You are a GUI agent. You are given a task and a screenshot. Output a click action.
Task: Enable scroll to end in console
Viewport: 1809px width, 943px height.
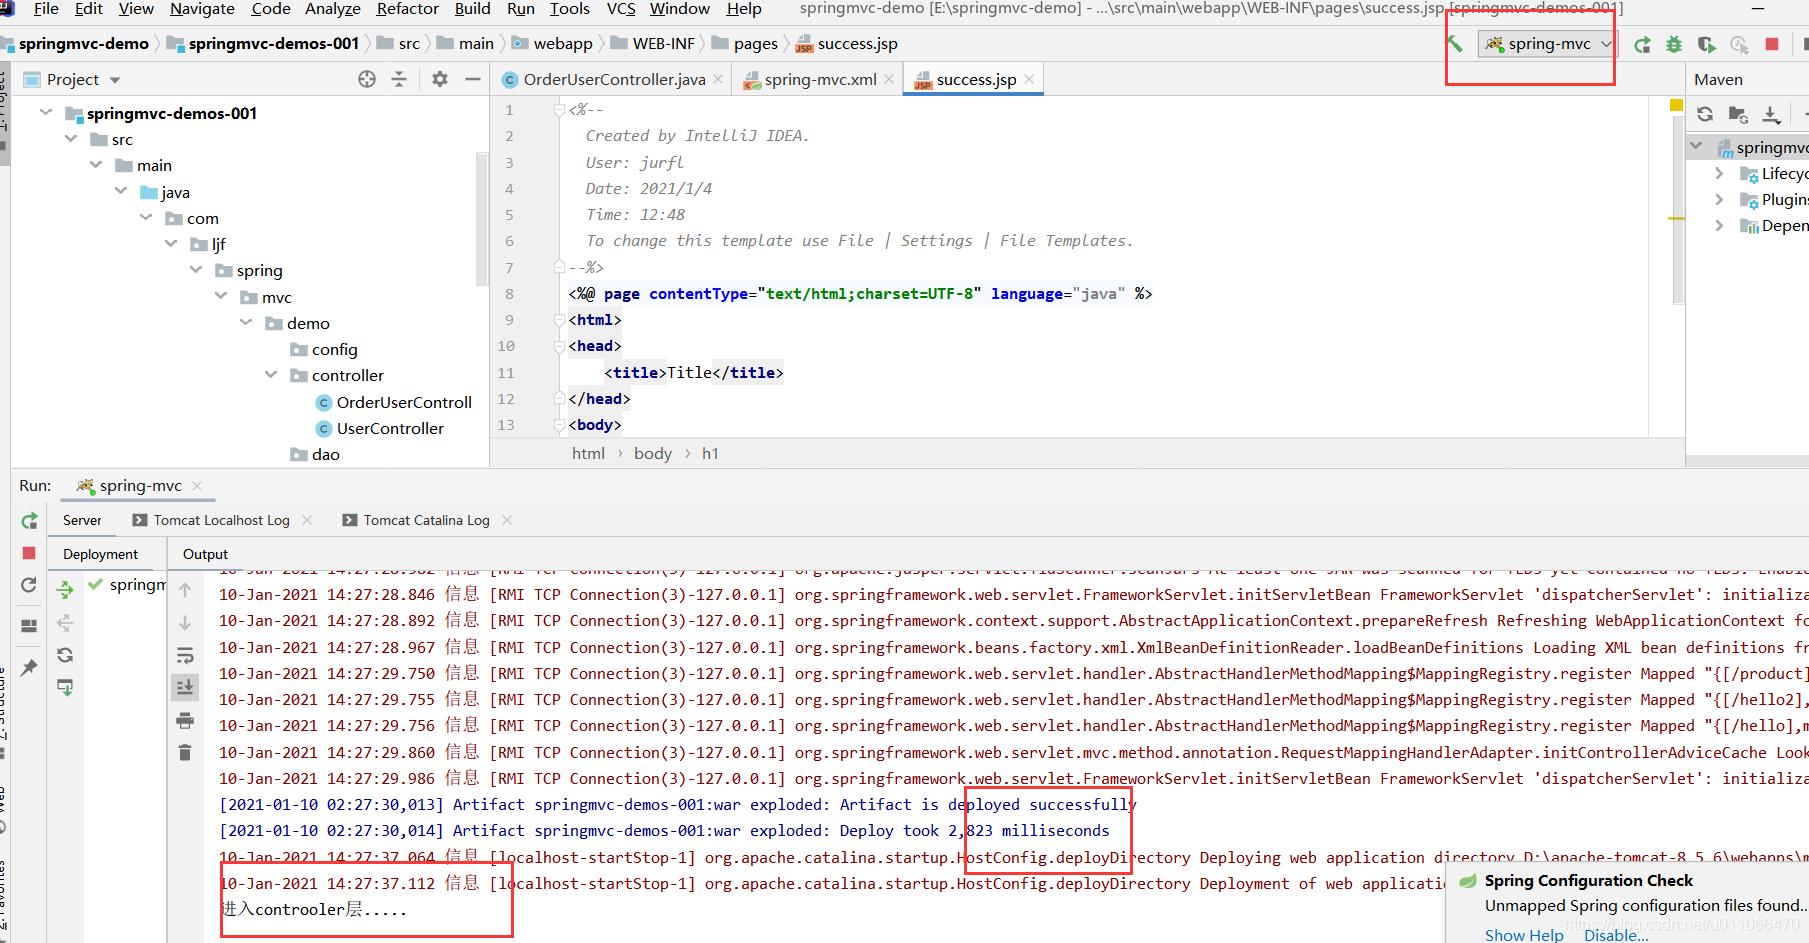185,687
